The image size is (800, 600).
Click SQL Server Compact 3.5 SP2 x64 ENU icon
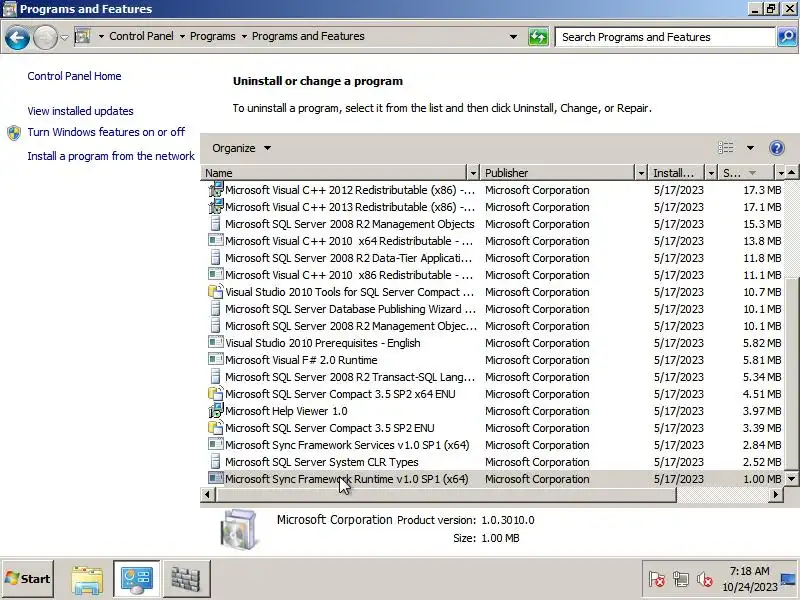[x=216, y=393]
